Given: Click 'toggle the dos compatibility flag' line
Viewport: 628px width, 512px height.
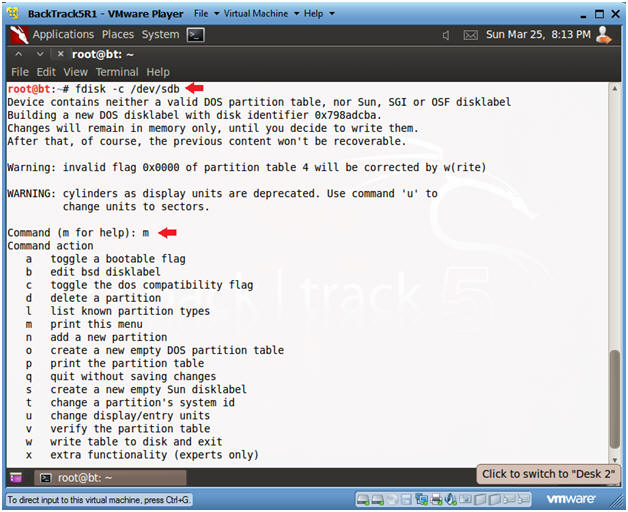Looking at the screenshot, I should pyautogui.click(x=151, y=285).
